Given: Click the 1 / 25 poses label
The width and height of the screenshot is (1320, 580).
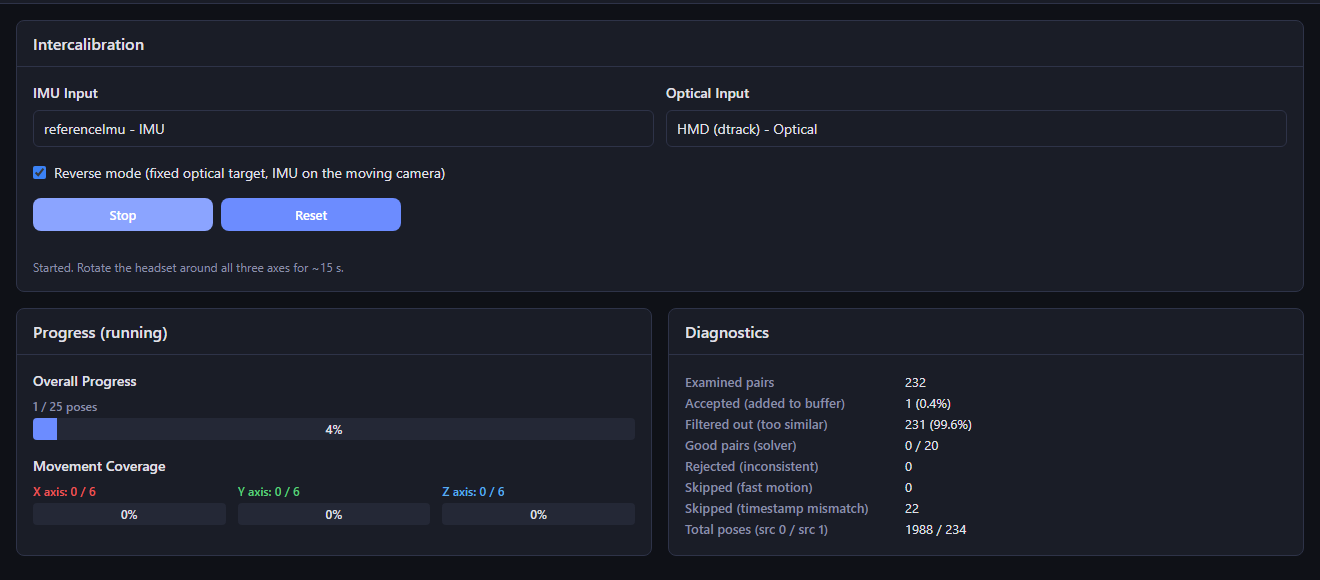Looking at the screenshot, I should [65, 407].
